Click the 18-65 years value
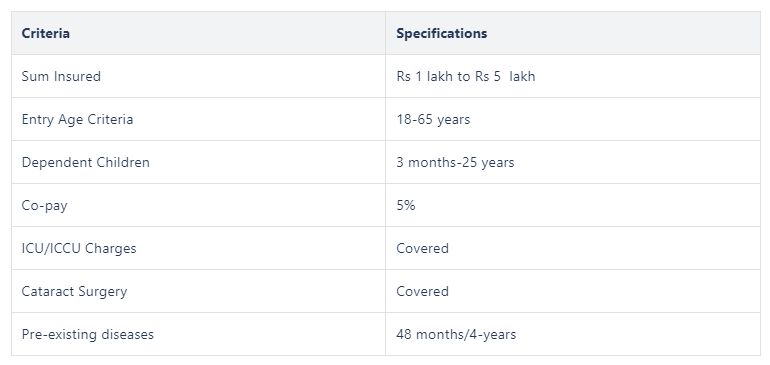The image size is (770, 365). (433, 119)
